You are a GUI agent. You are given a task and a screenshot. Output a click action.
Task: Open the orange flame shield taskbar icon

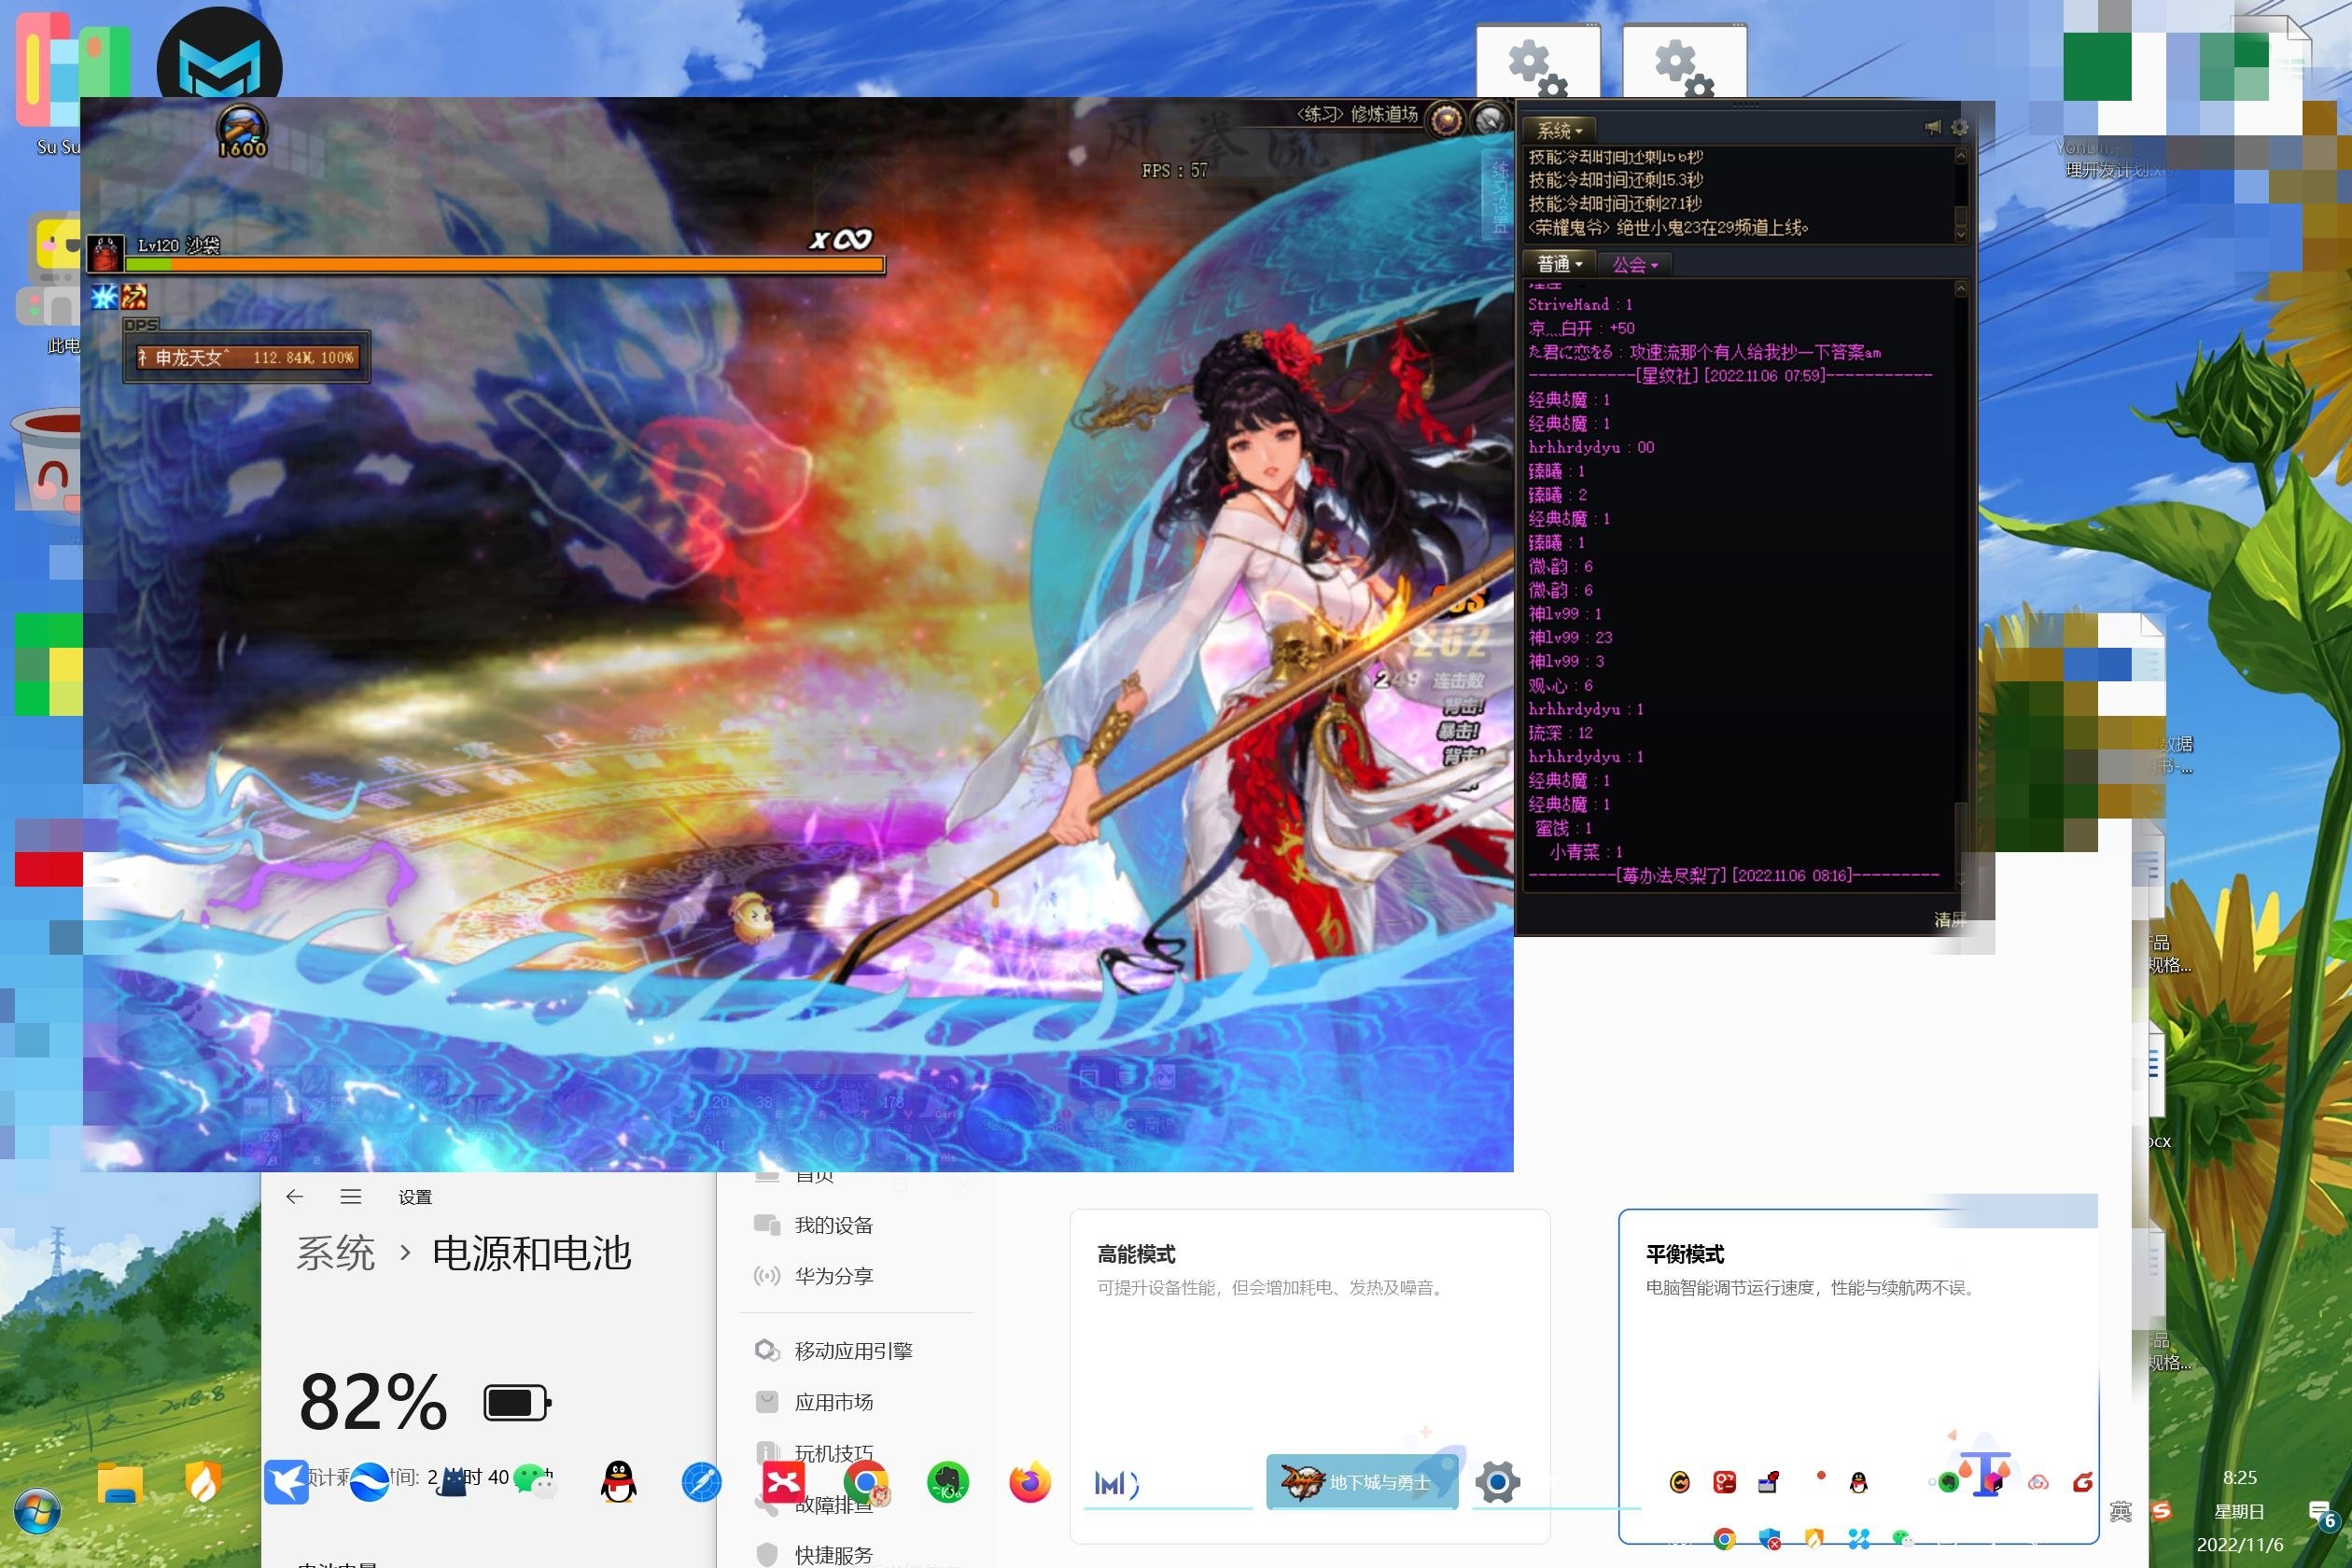pos(203,1483)
